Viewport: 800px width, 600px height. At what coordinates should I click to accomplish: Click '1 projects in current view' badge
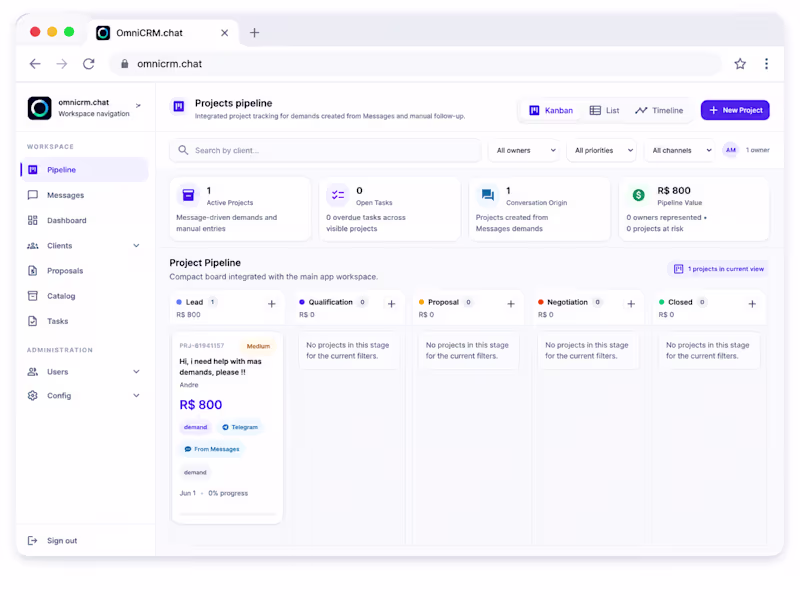(719, 269)
